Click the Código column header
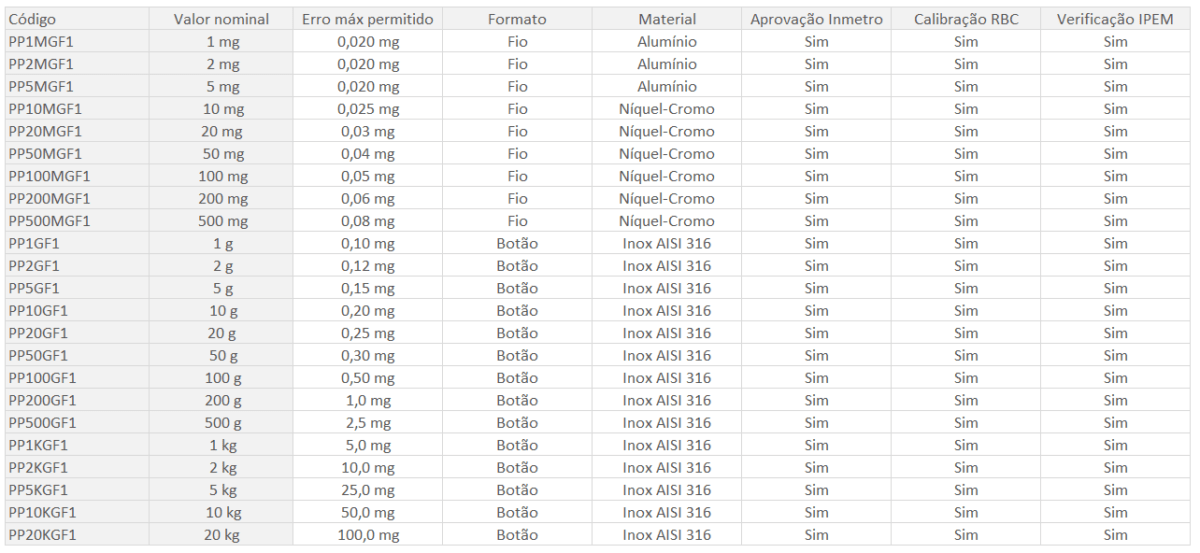1200x553 pixels. [x=32, y=19]
